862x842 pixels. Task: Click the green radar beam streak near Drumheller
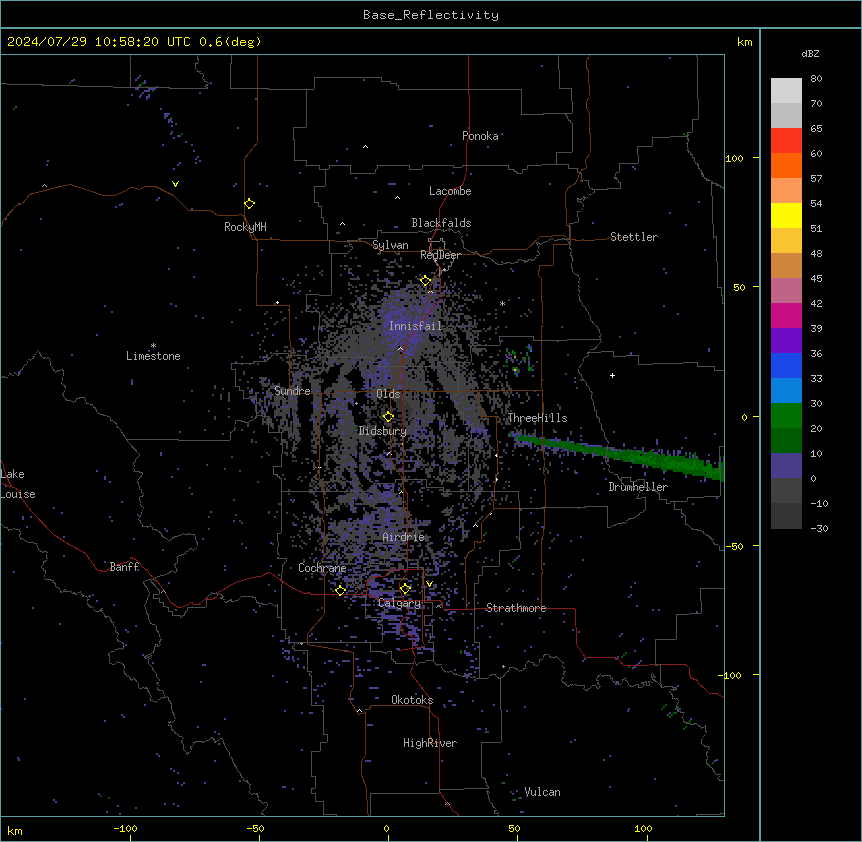(618, 454)
